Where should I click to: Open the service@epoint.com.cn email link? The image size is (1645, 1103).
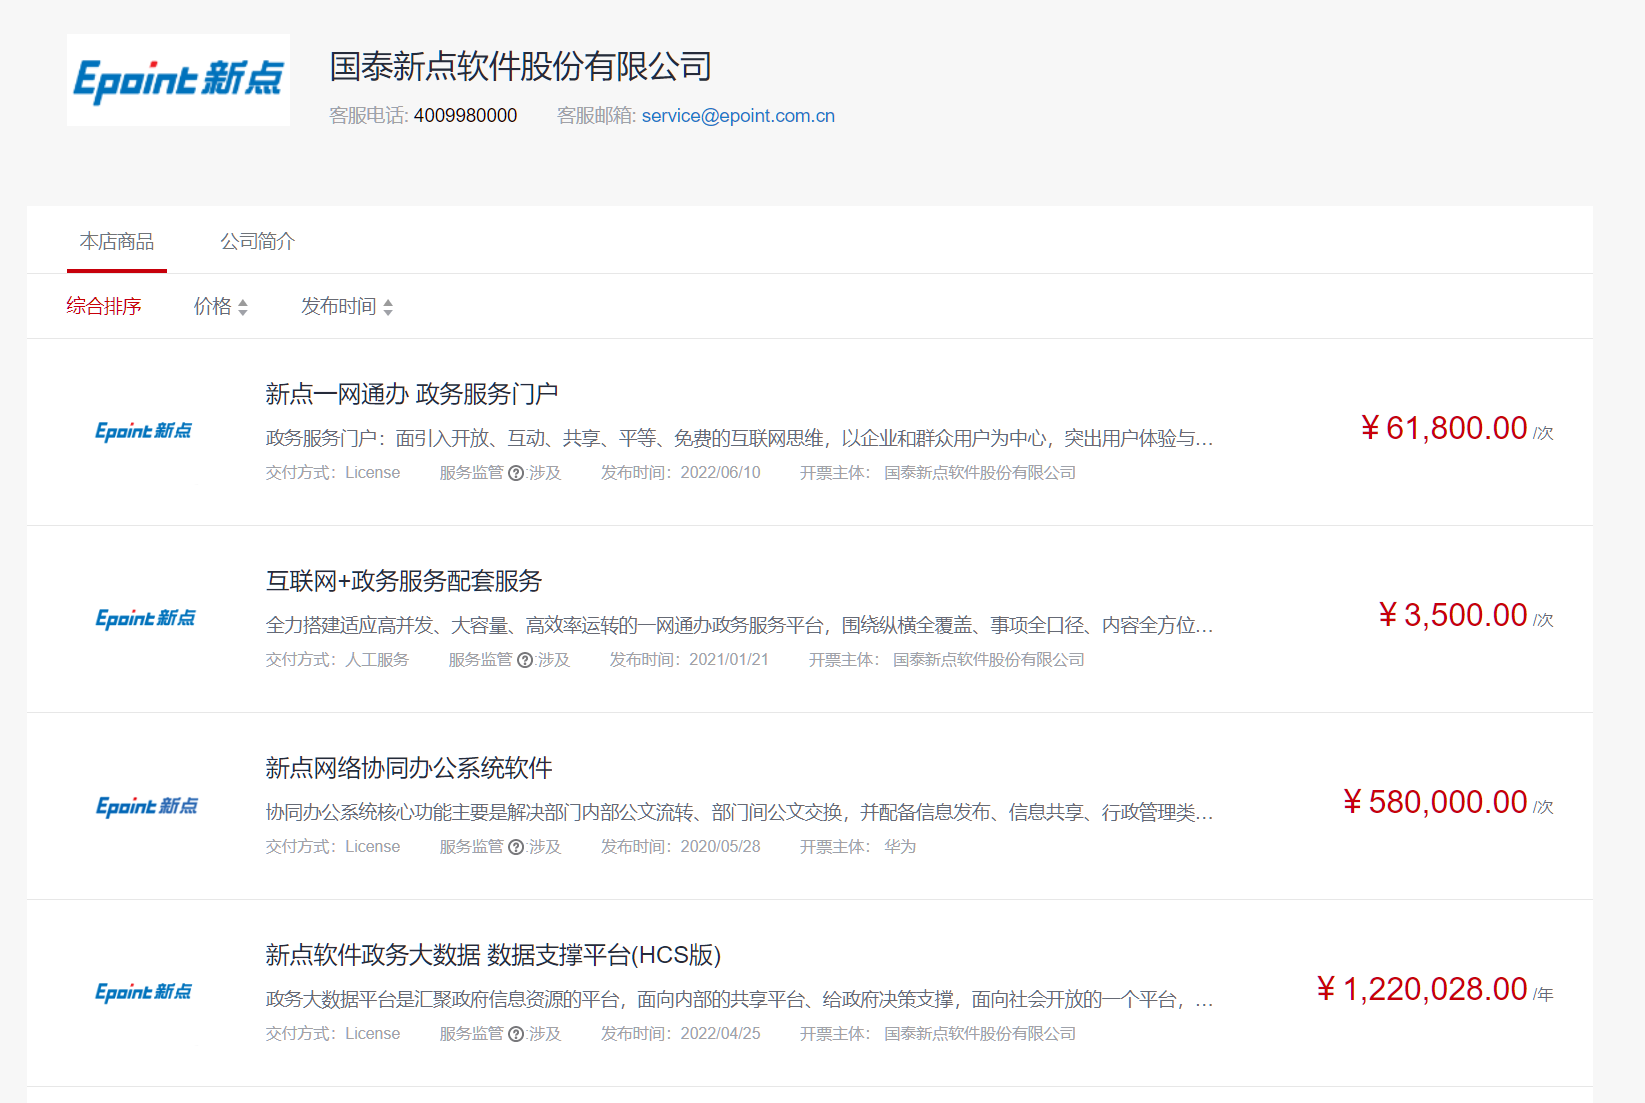pyautogui.click(x=738, y=116)
